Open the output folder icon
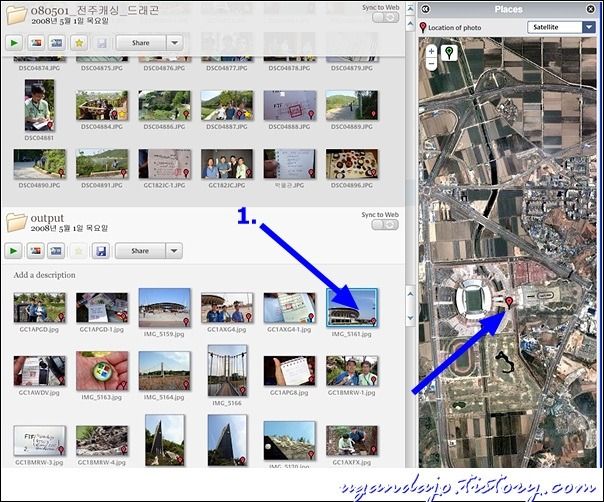Screen dimensions: 604x502 coord(17,222)
